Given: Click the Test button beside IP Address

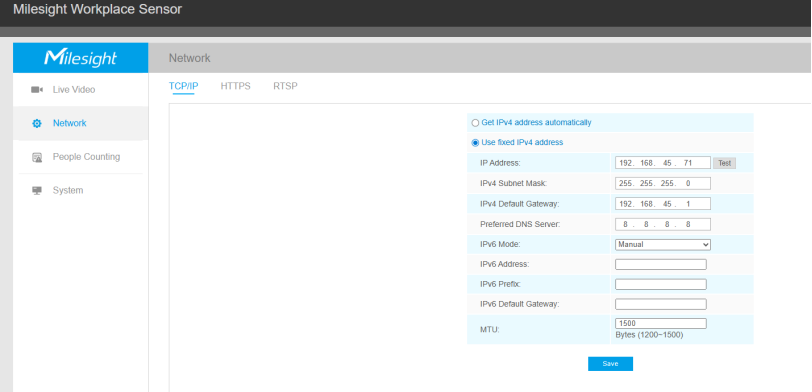Looking at the screenshot, I should (724, 163).
